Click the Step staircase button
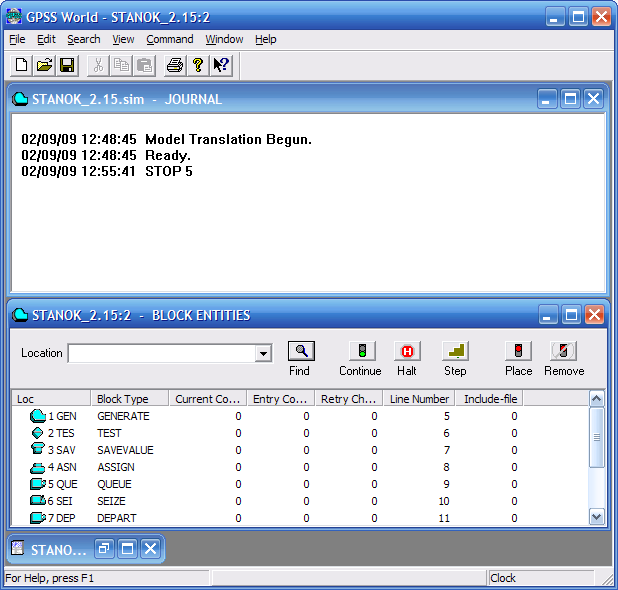Screen dimensions: 618x590 coord(456,351)
